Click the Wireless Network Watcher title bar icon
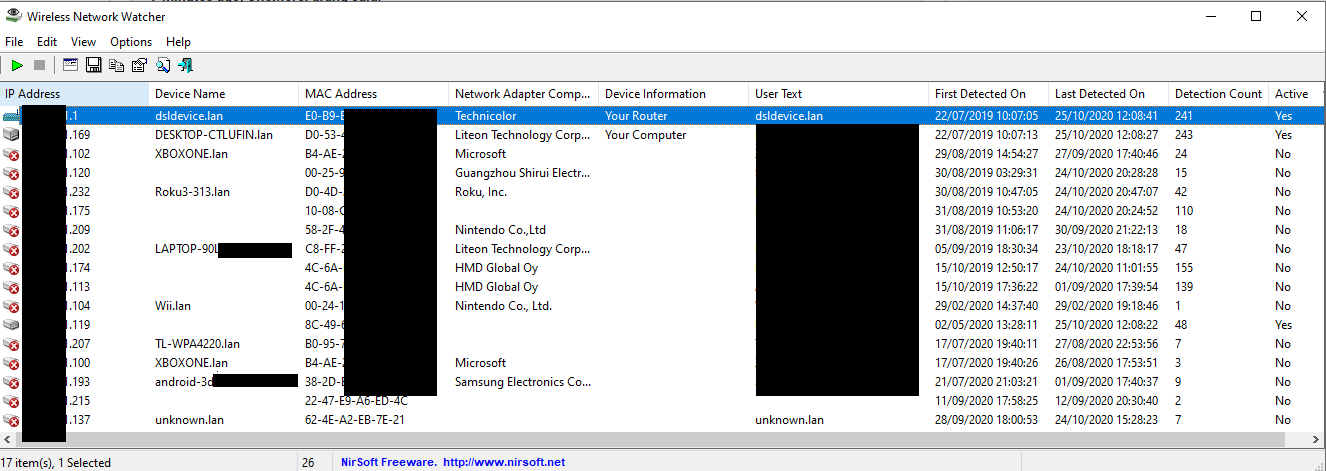The height and width of the screenshot is (471, 1326). [13, 16]
